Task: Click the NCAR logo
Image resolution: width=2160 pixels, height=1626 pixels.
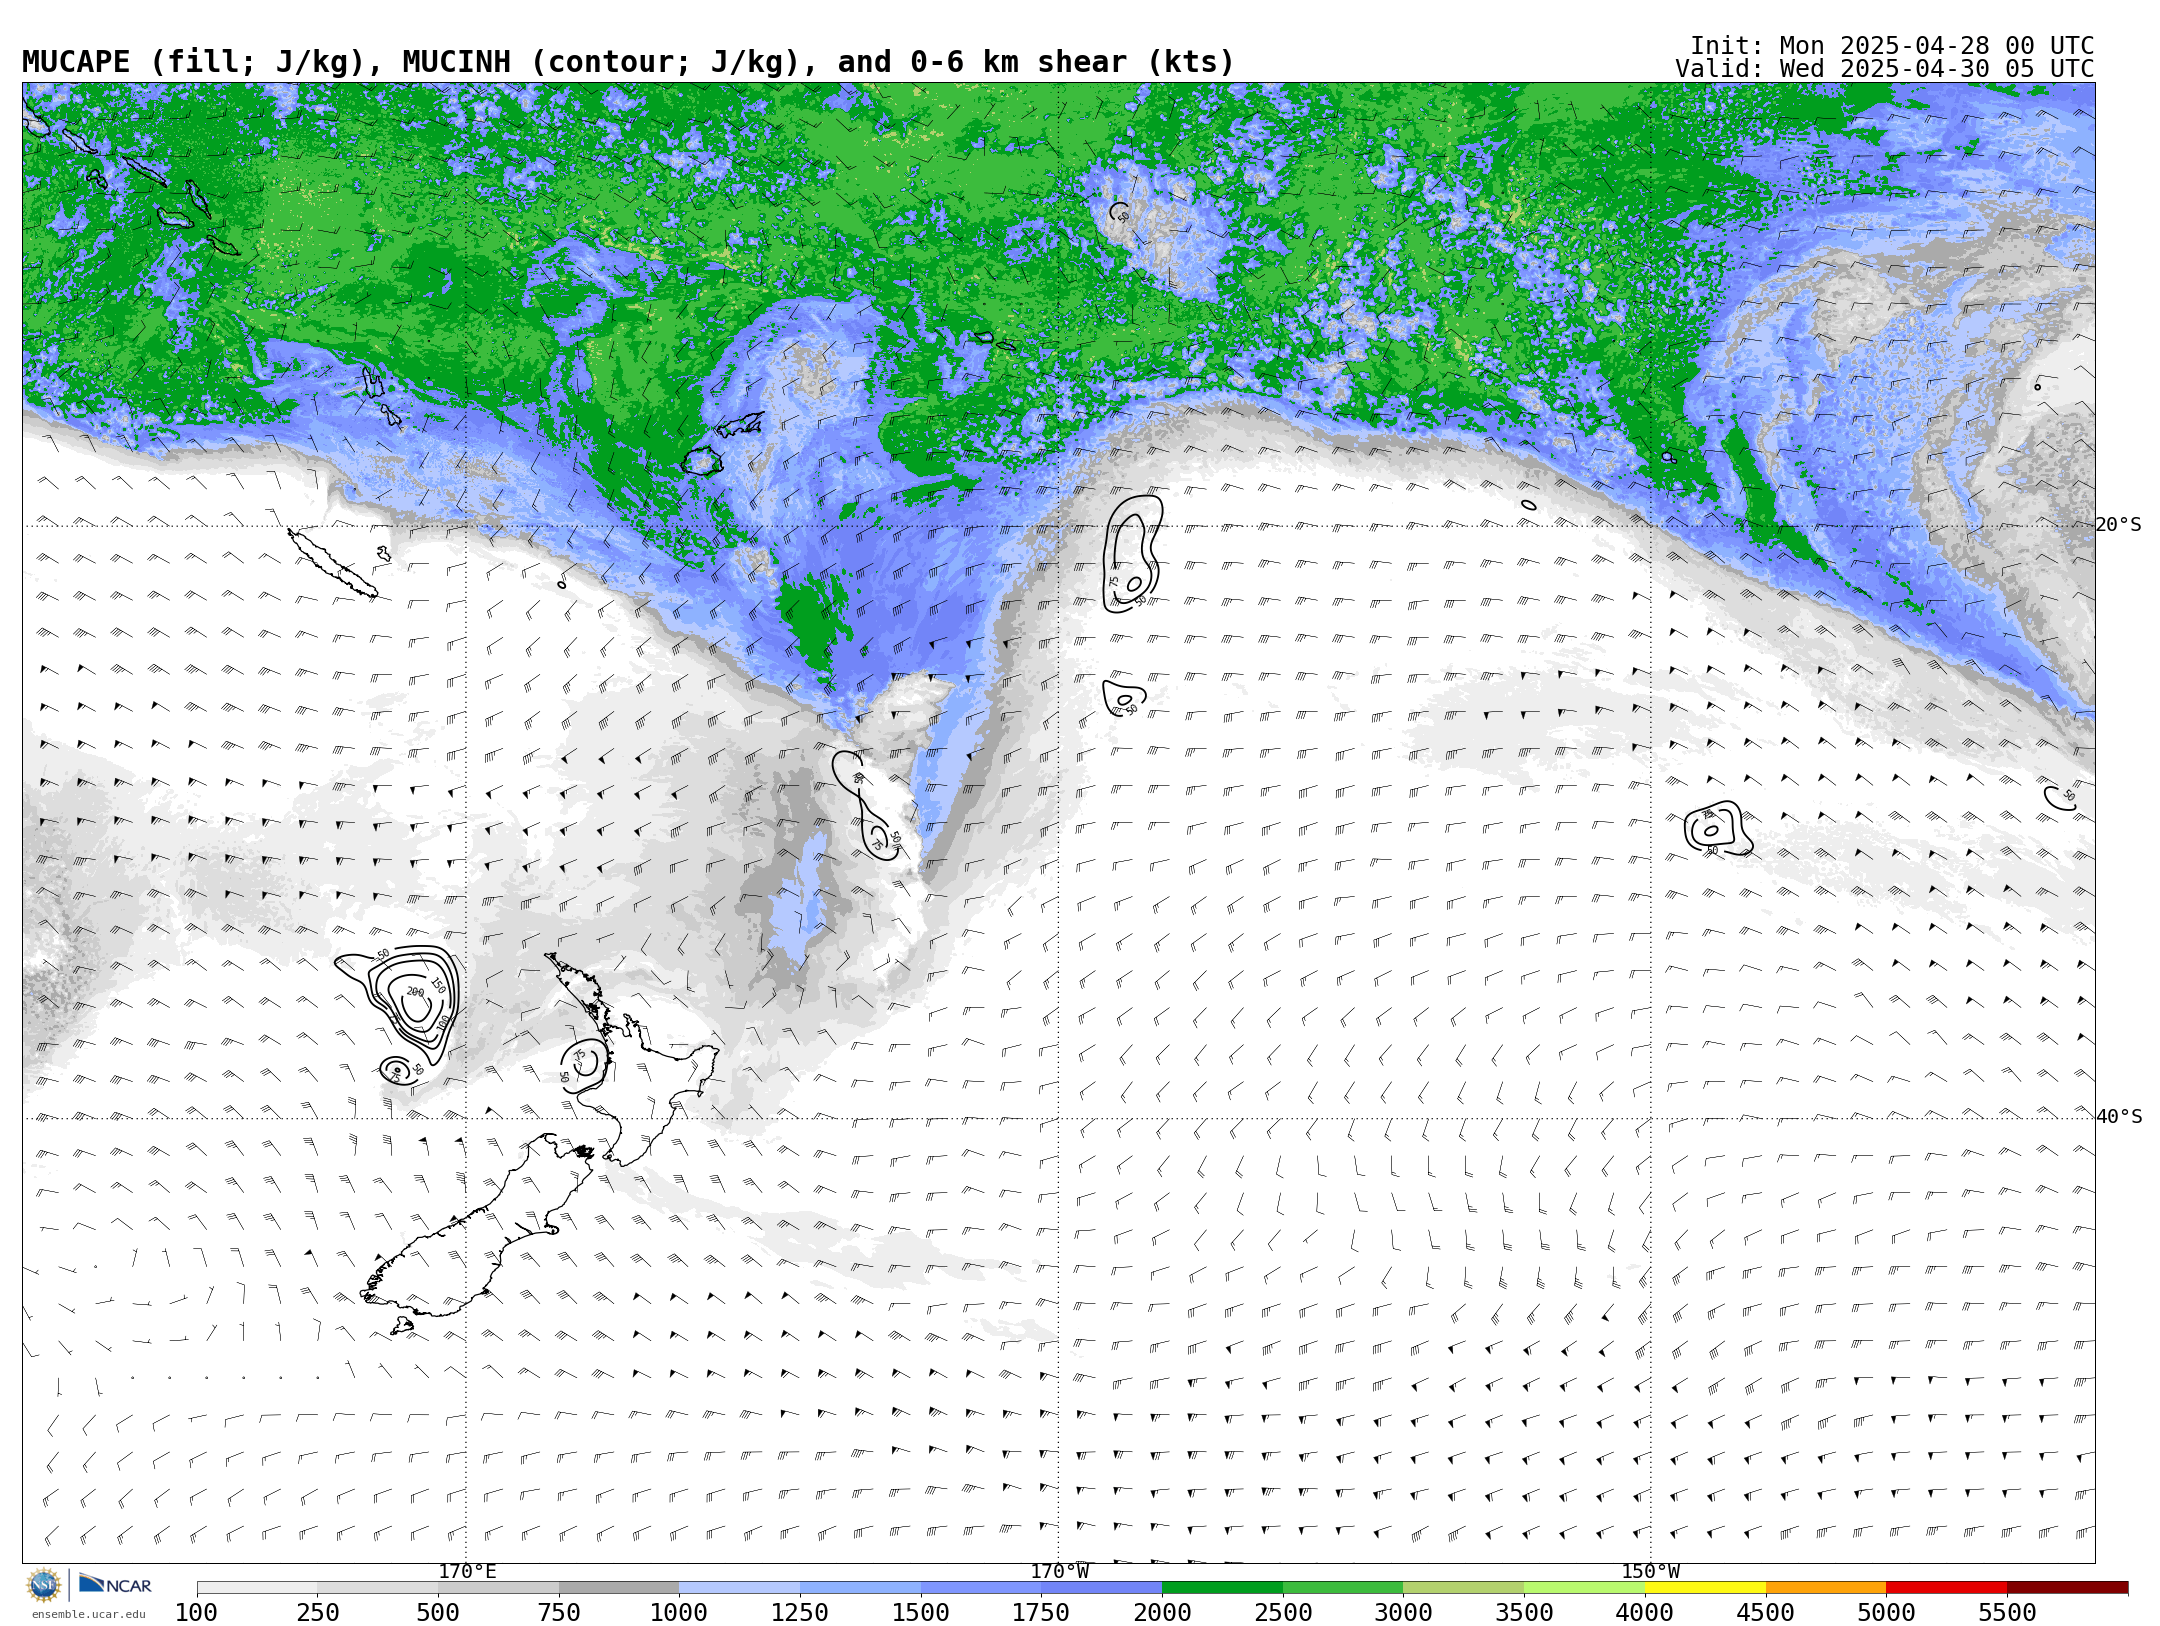Action: (115, 1584)
